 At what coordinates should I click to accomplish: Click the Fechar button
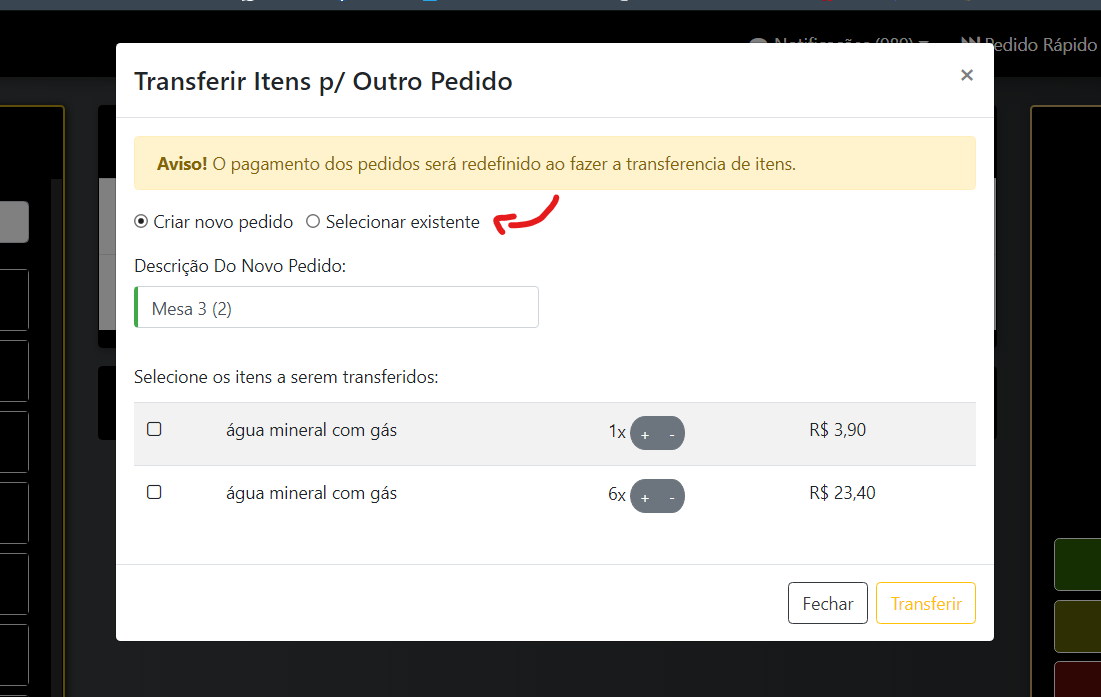pyautogui.click(x=827, y=603)
